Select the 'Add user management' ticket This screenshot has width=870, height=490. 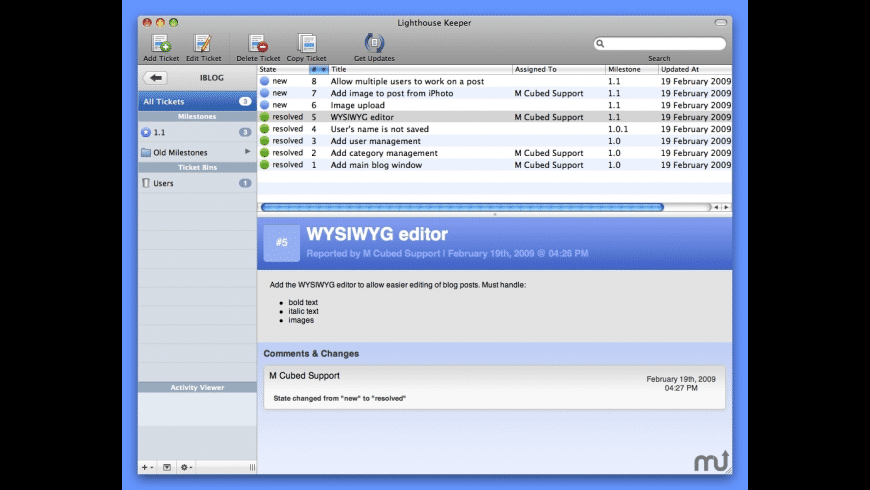tap(494, 141)
